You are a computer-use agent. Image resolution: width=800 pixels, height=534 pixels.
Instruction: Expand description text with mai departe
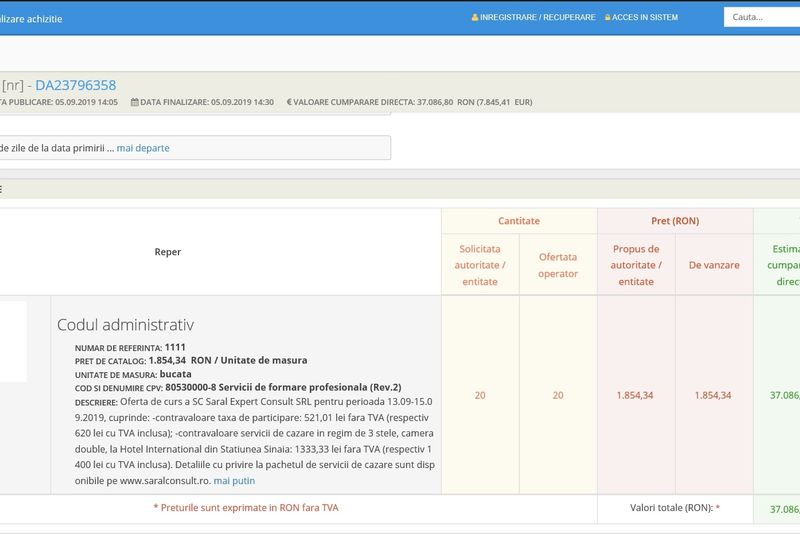(x=143, y=148)
